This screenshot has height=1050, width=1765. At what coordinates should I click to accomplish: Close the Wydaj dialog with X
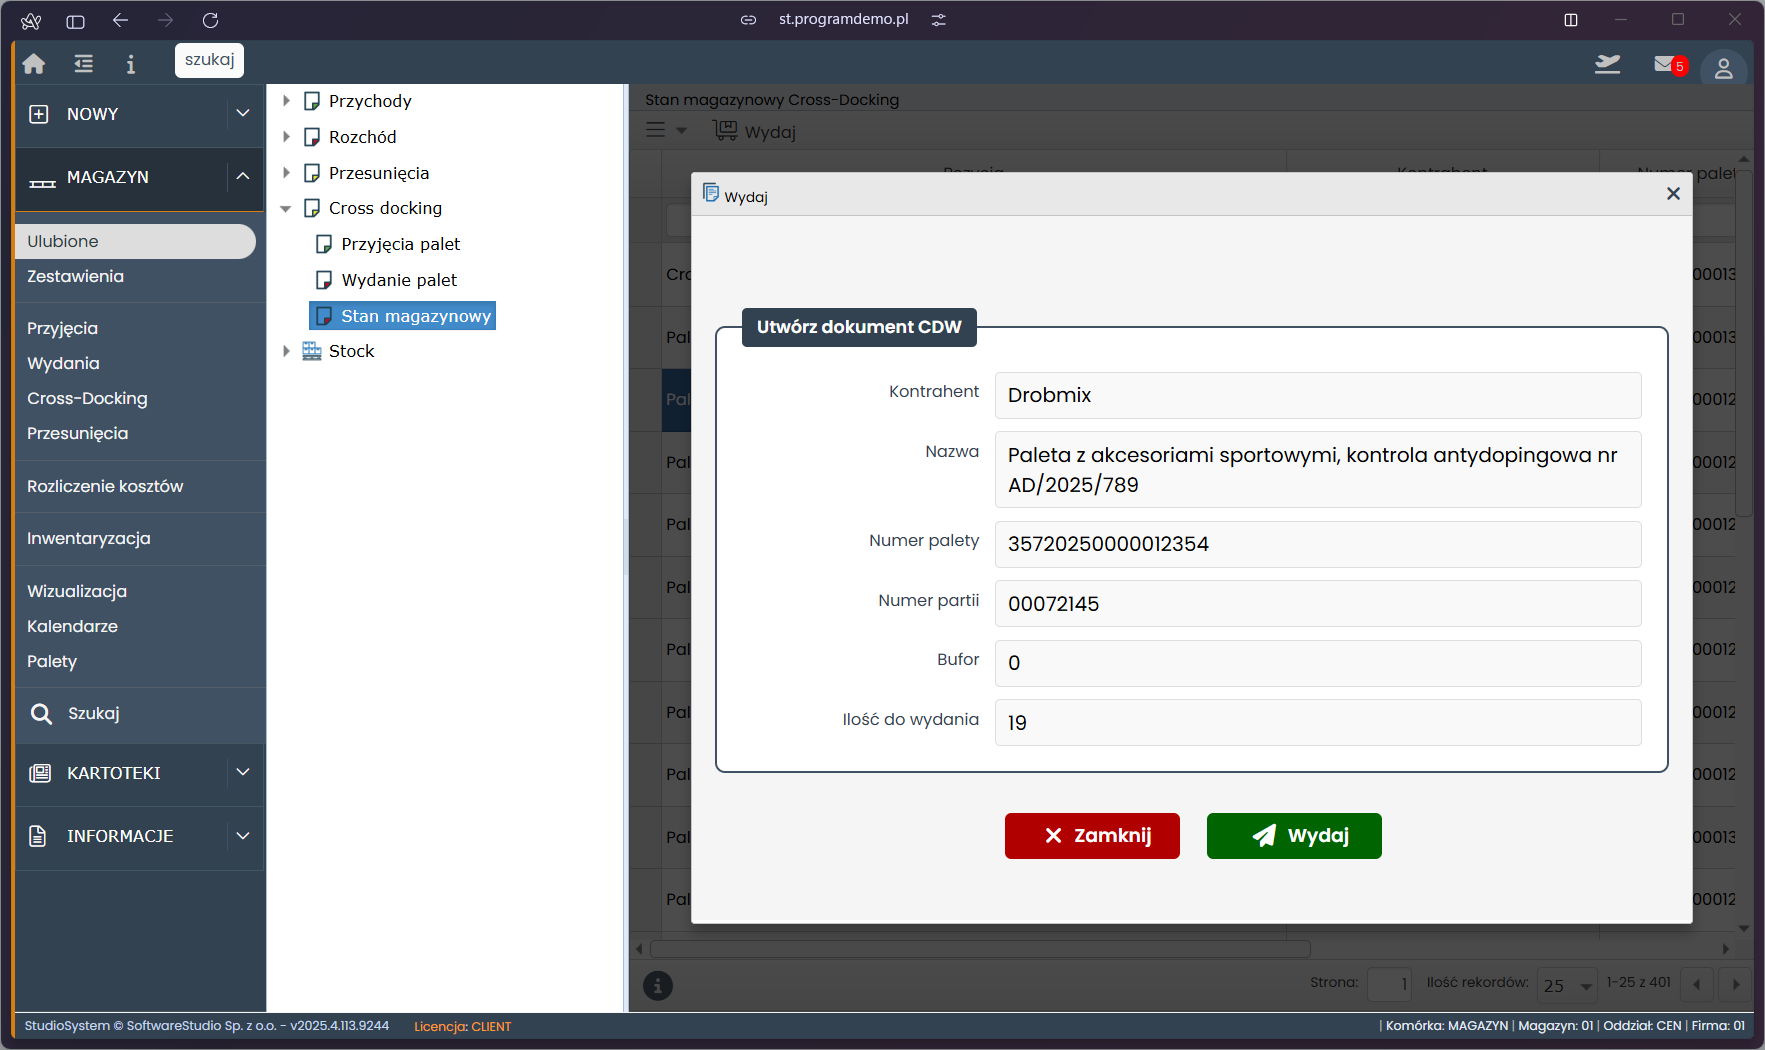1673,194
